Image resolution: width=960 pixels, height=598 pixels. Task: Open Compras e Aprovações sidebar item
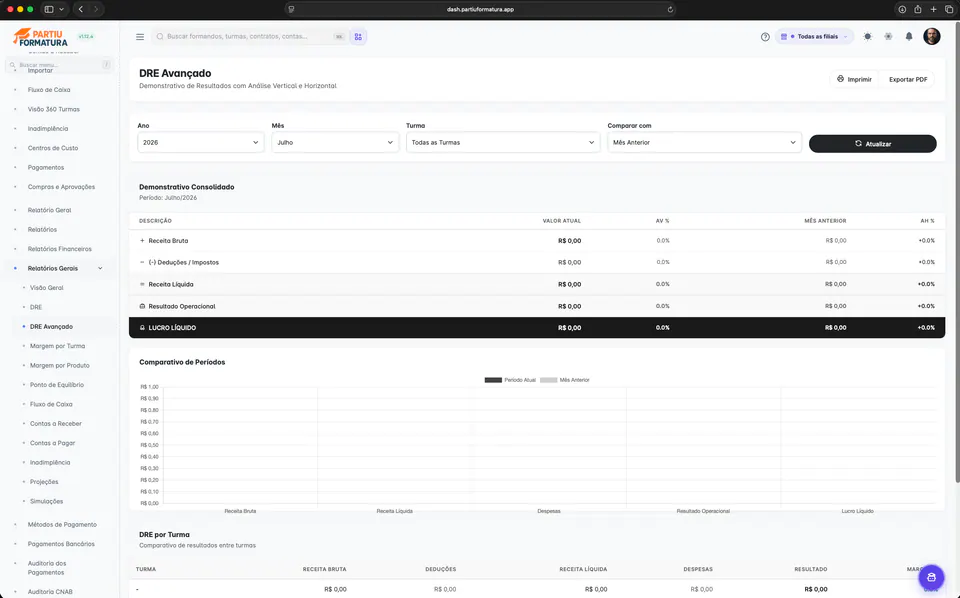point(61,187)
